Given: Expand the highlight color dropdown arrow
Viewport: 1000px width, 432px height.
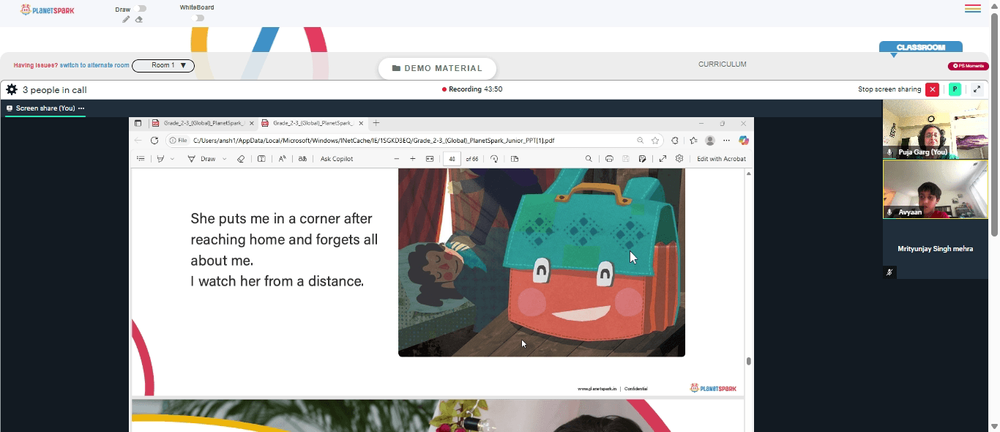Looking at the screenshot, I should (172, 159).
